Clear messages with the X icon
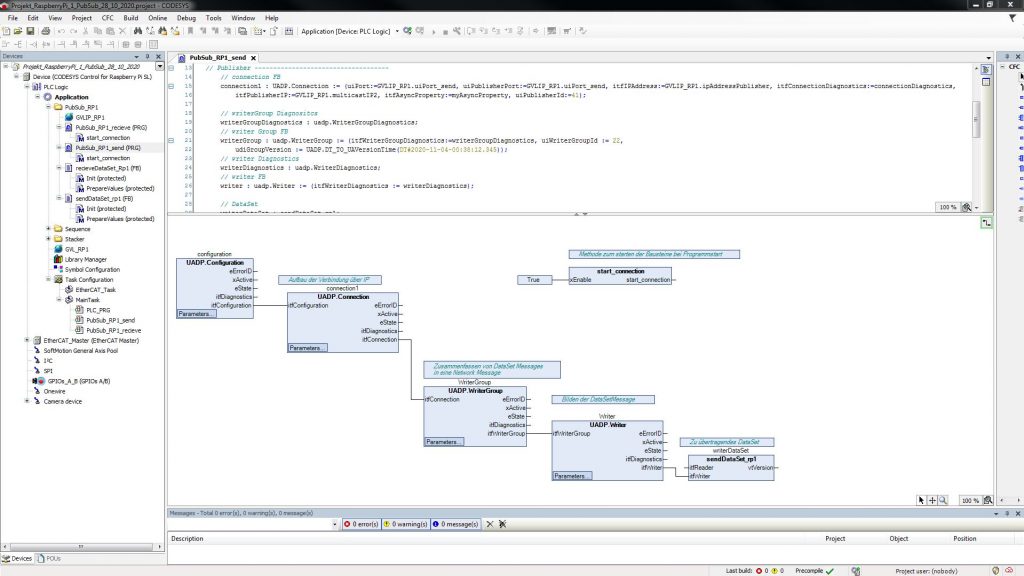Image resolution: width=1024 pixels, height=576 pixels. point(490,524)
